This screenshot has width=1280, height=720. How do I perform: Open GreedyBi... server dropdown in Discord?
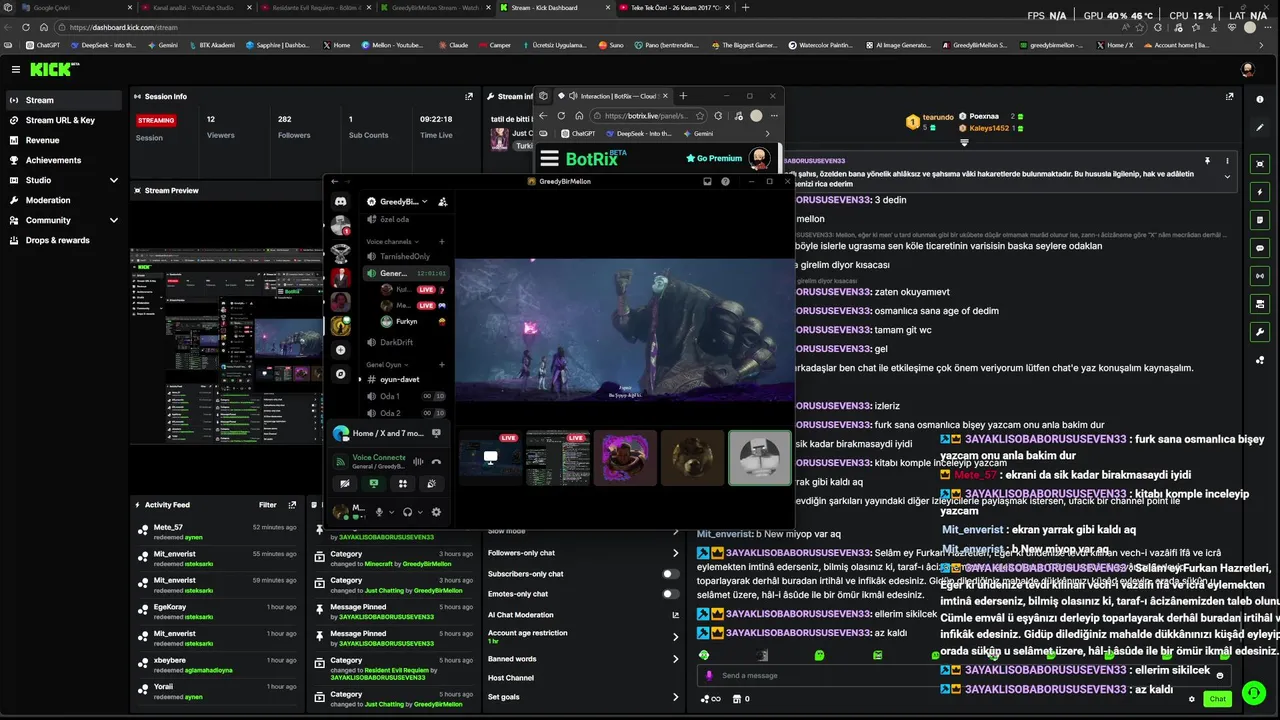397,202
